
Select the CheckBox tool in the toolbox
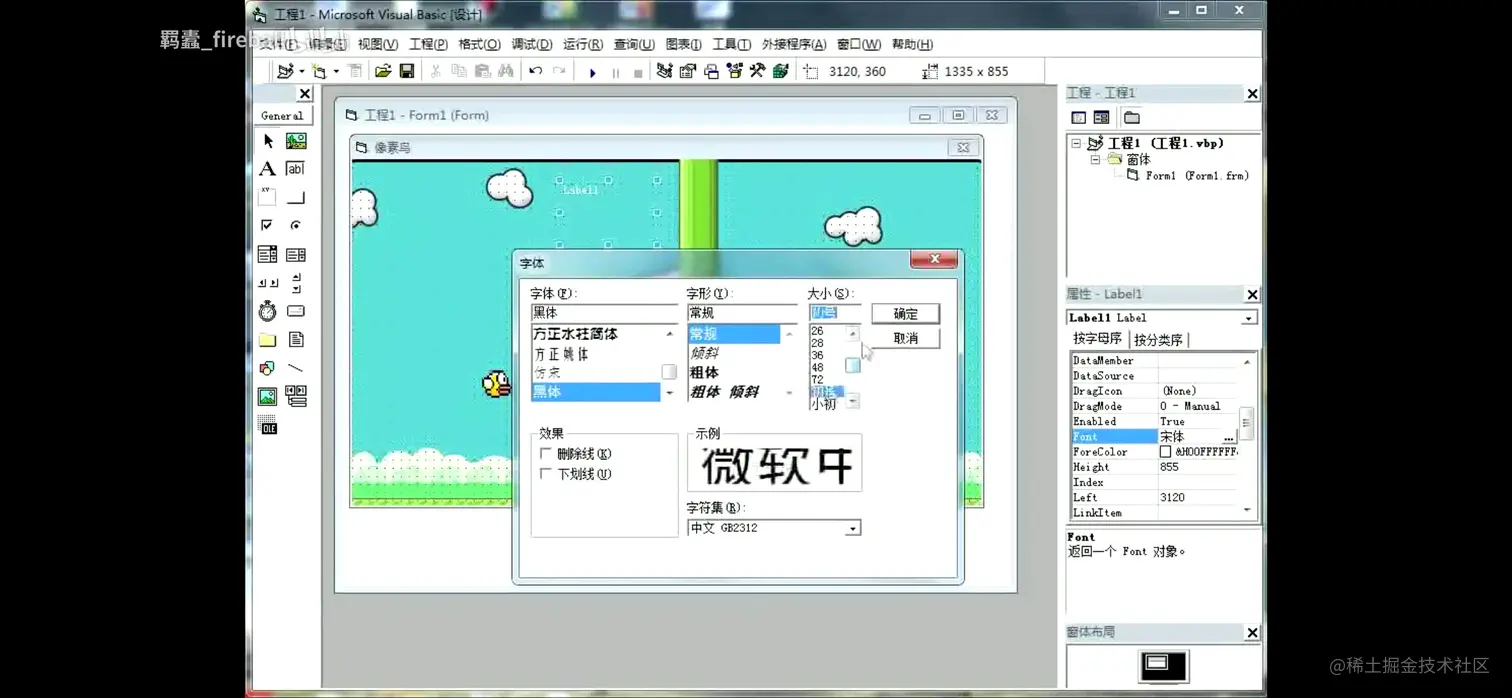point(268,225)
